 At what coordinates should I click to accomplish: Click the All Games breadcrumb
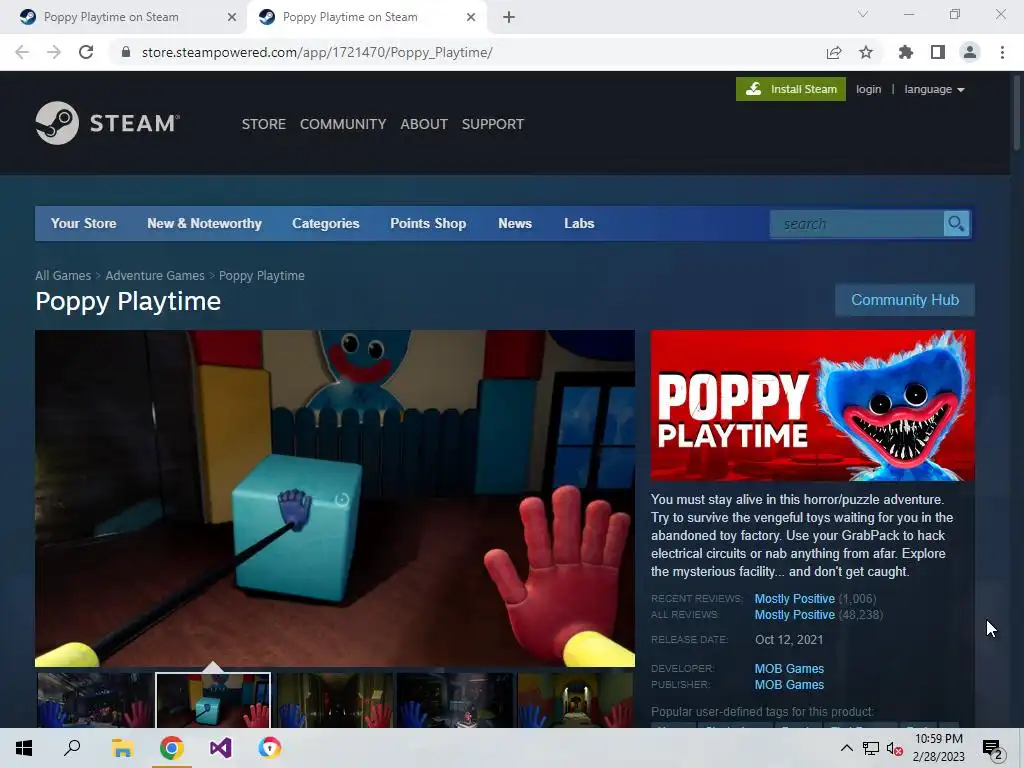63,276
